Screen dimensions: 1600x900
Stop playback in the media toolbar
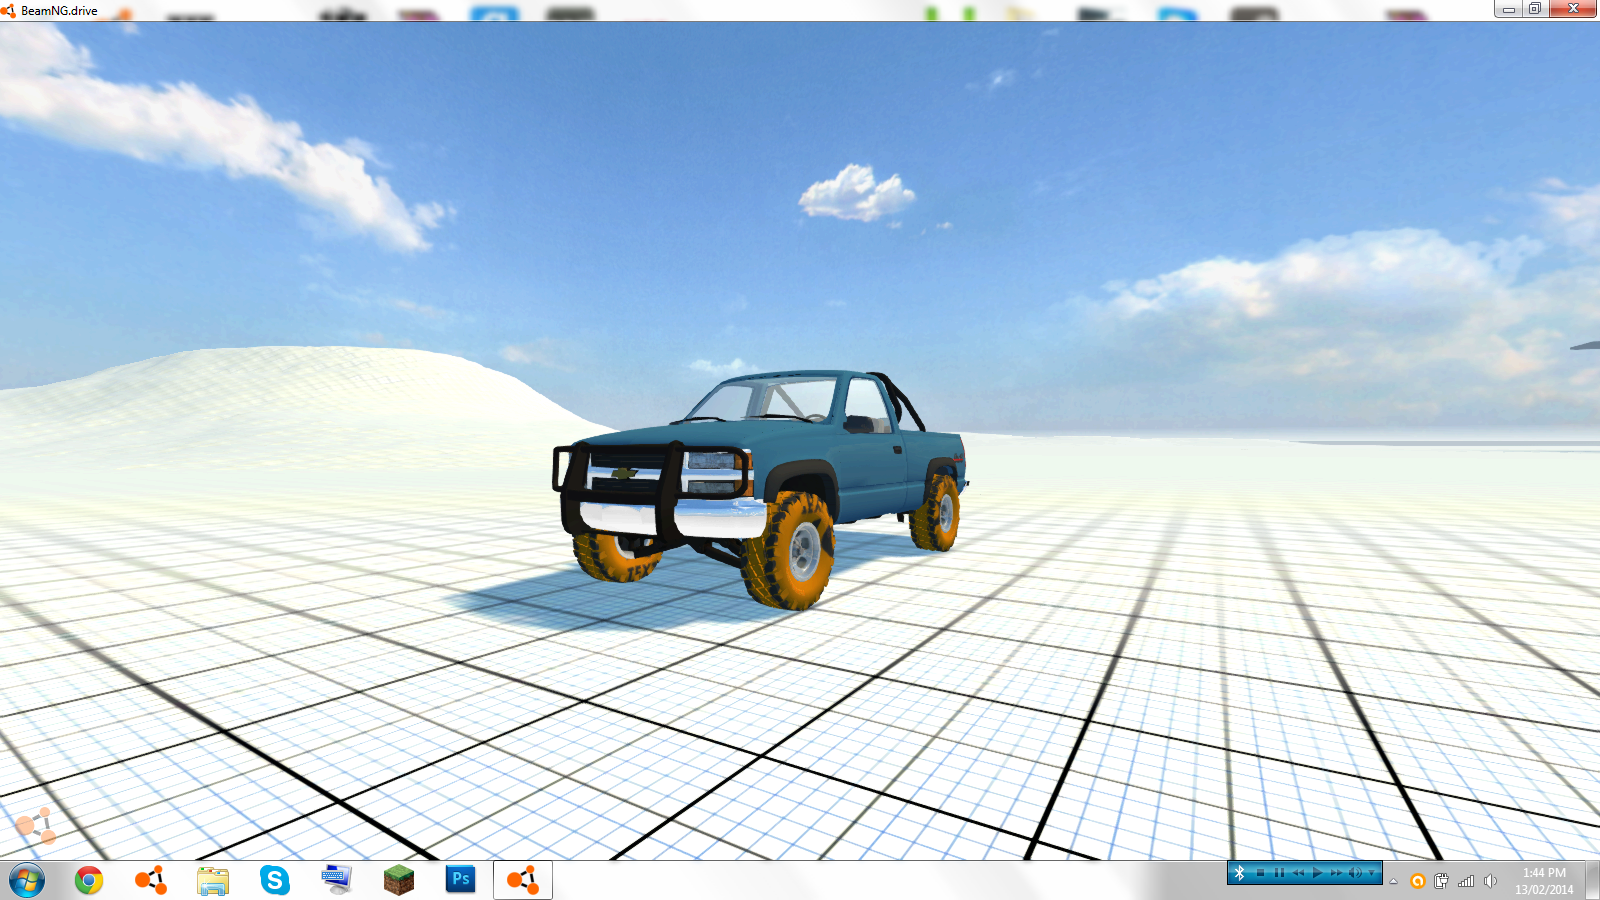tap(1260, 873)
